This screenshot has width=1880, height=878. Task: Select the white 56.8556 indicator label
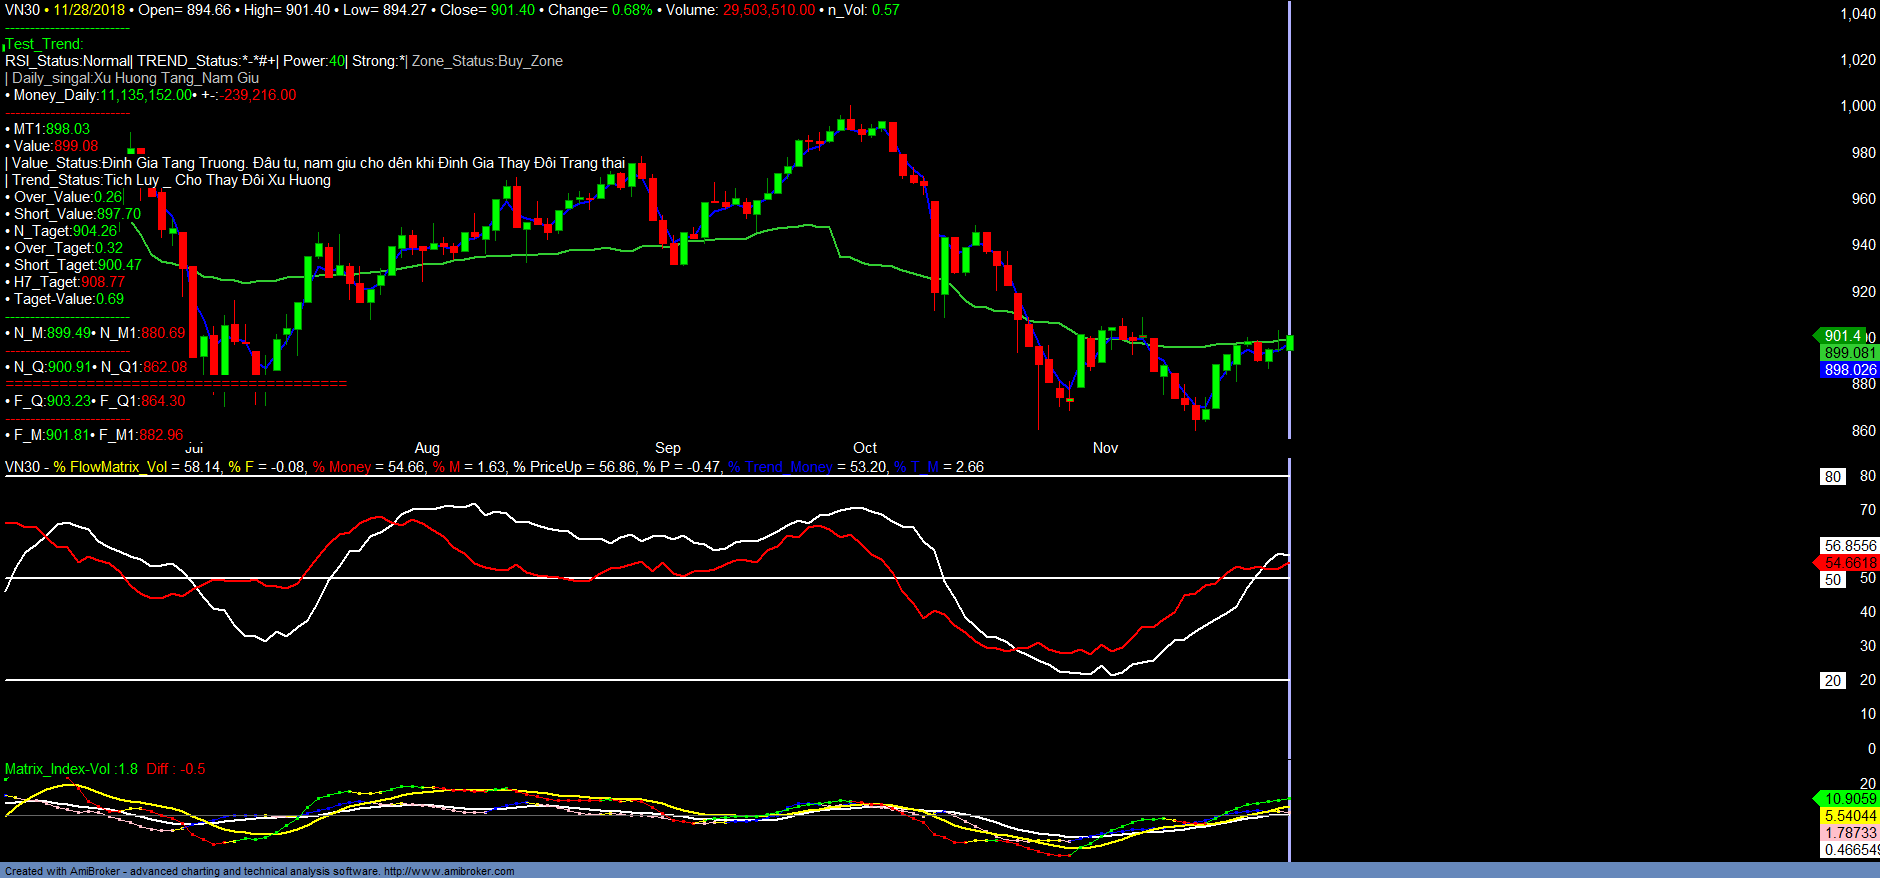pos(1849,546)
